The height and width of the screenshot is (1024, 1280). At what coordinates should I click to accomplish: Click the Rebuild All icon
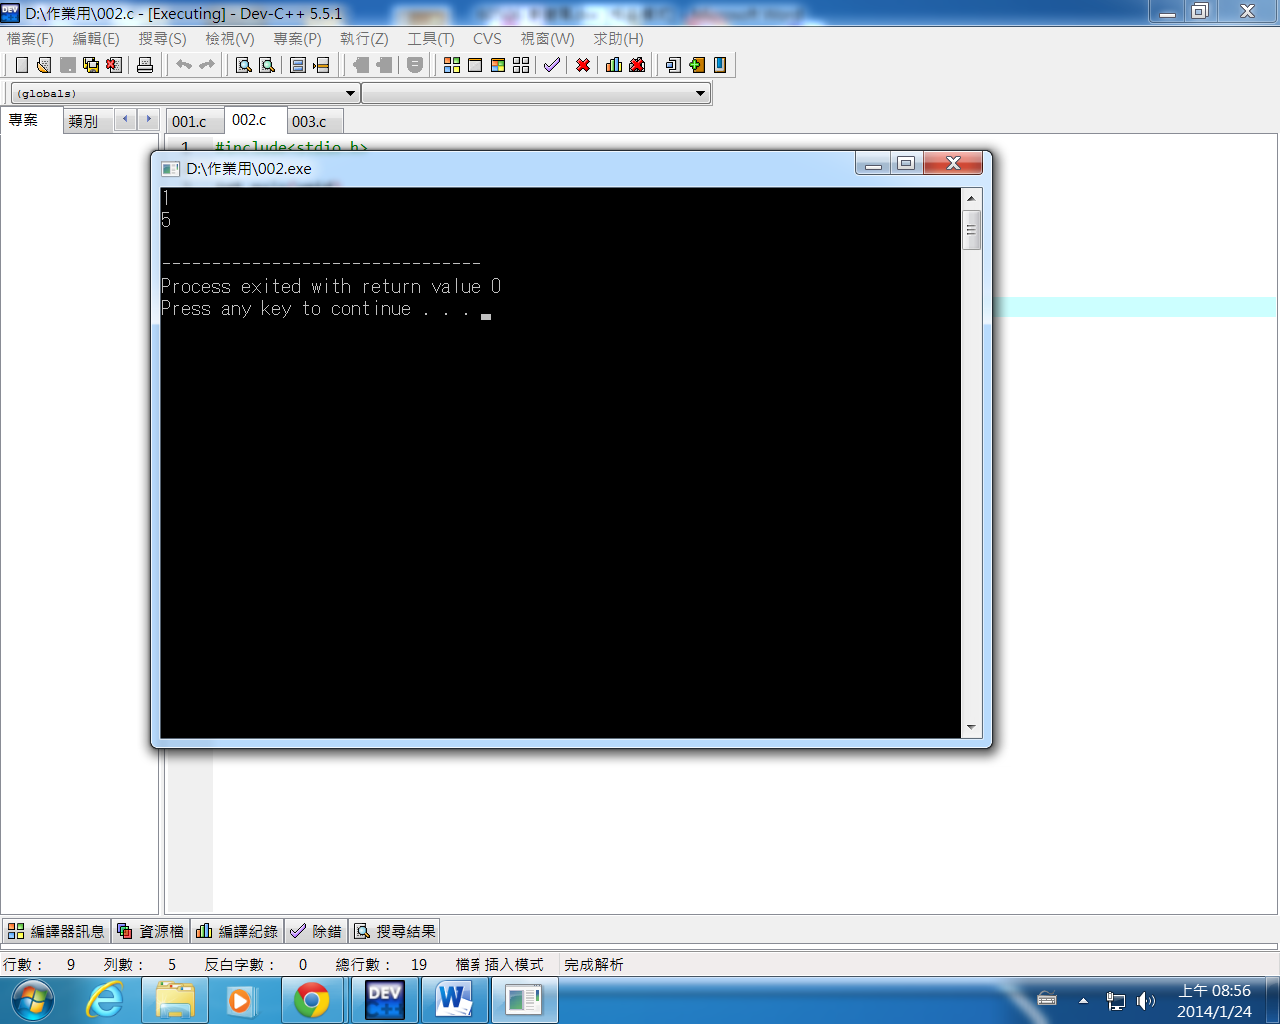pos(521,65)
